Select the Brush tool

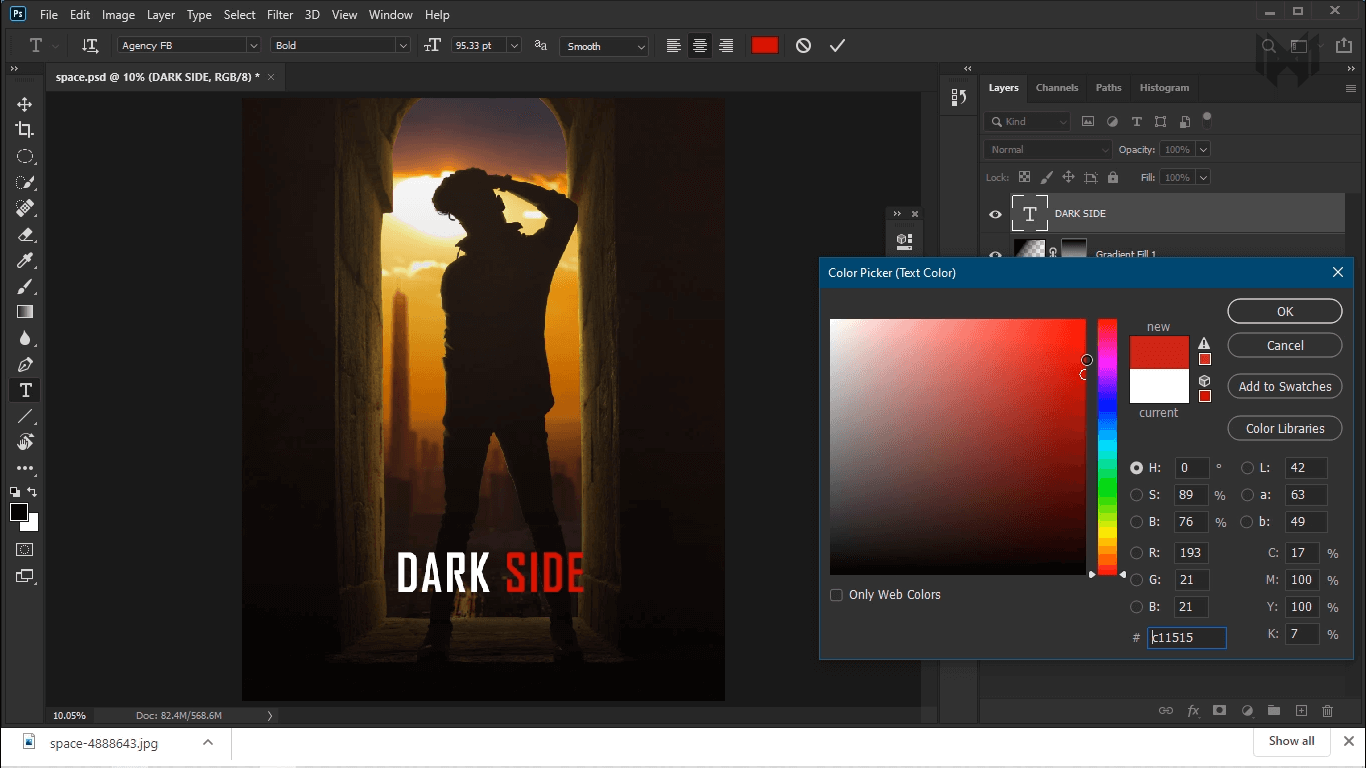[25, 286]
